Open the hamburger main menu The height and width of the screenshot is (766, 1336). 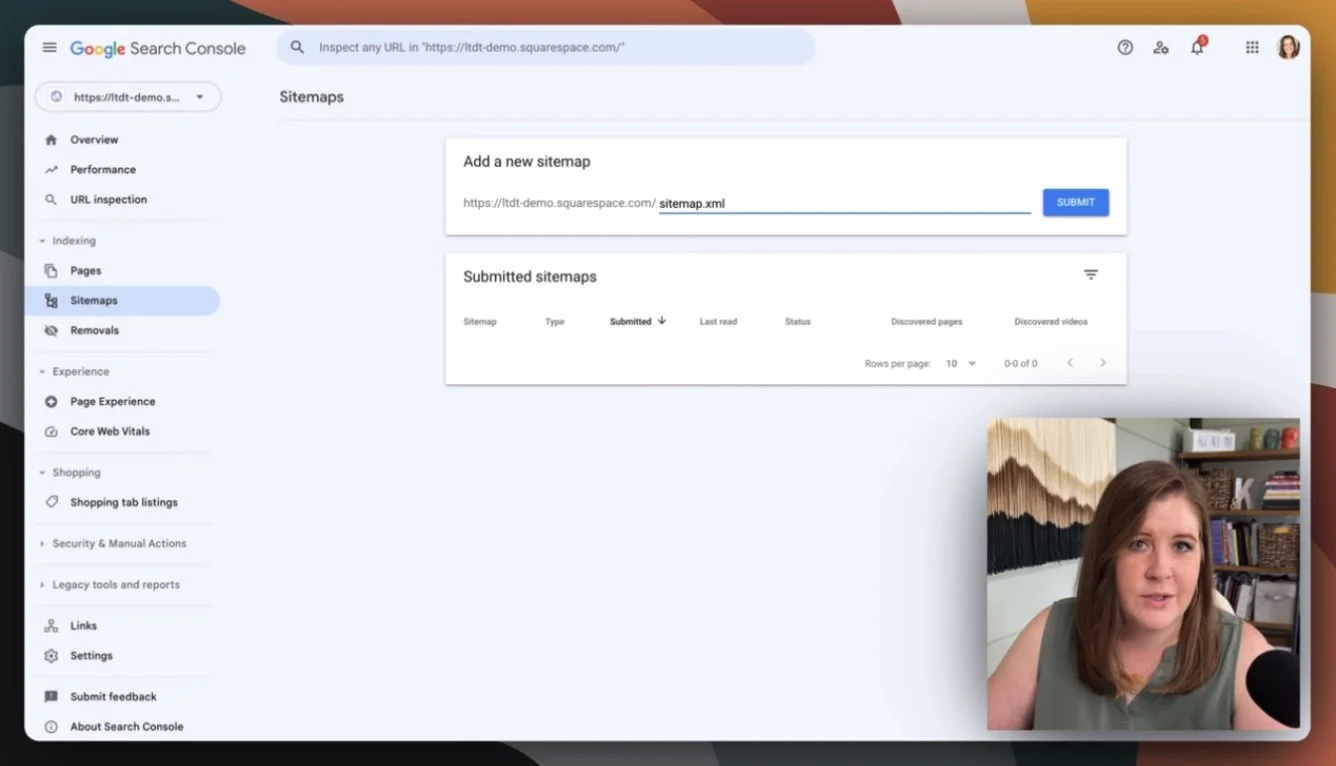coord(49,48)
